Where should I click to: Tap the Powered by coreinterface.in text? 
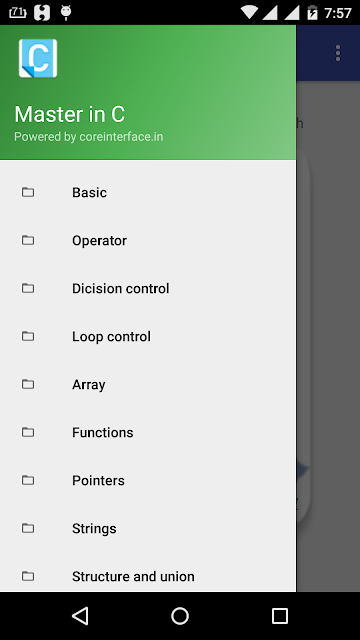click(89, 137)
